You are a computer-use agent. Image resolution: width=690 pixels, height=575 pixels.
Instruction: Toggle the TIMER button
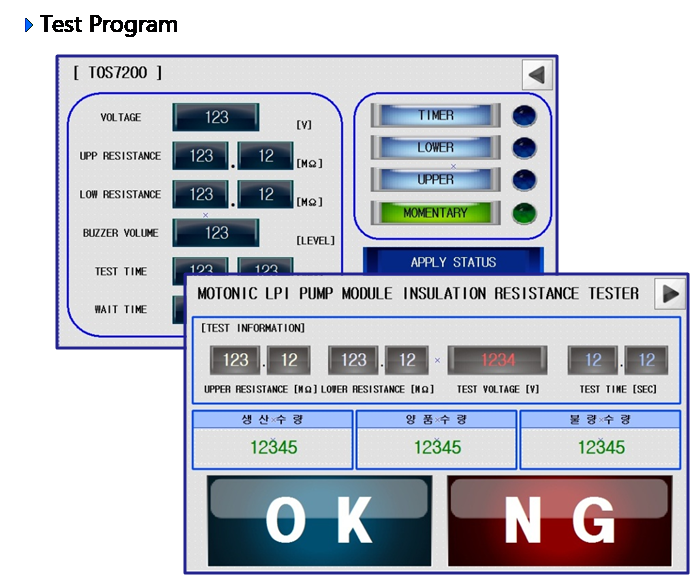[436, 115]
